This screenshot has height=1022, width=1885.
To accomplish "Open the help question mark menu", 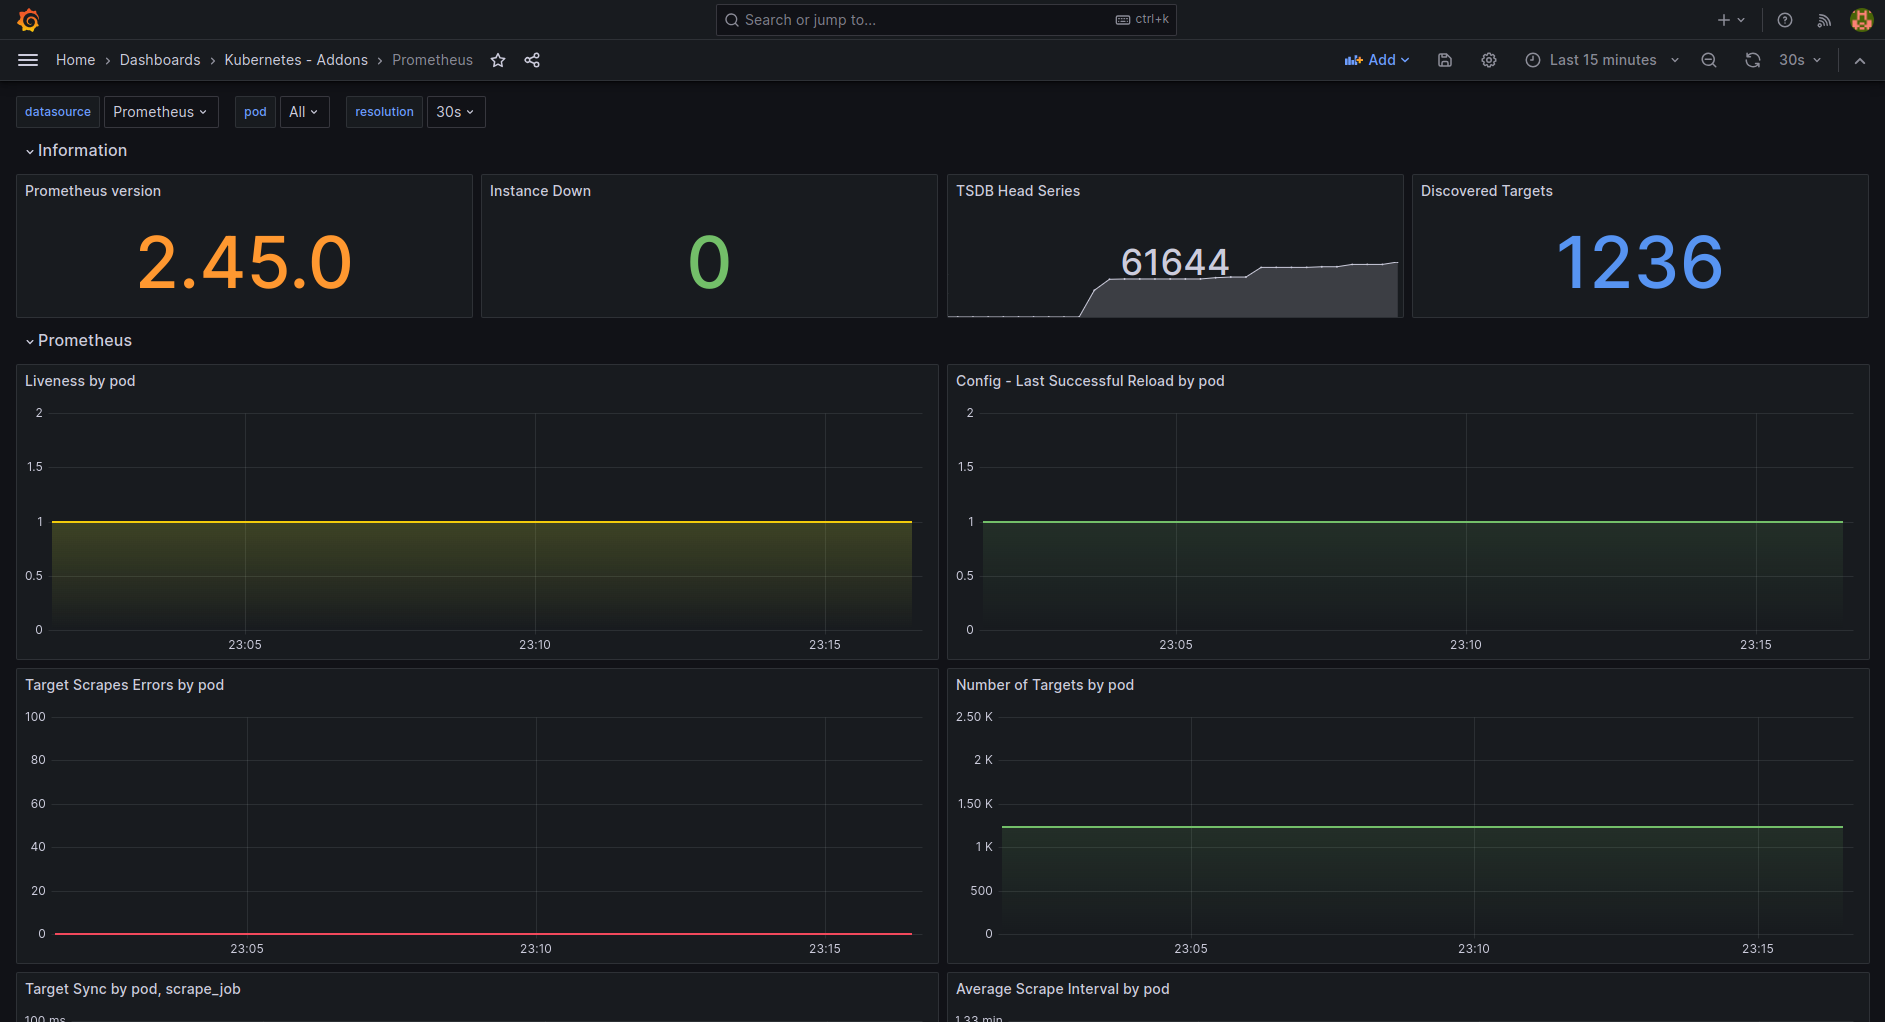I will [1785, 20].
